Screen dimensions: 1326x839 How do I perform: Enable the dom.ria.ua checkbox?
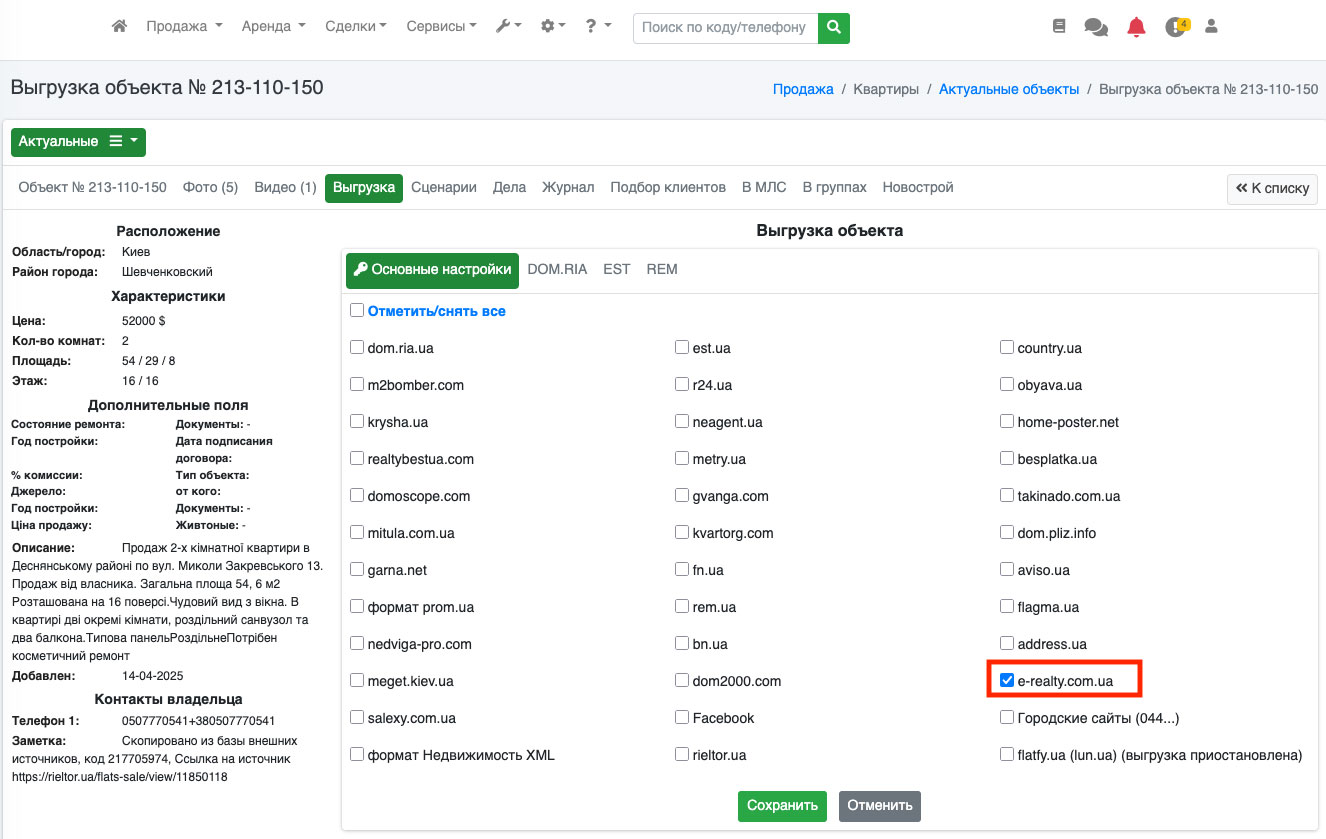(x=357, y=348)
